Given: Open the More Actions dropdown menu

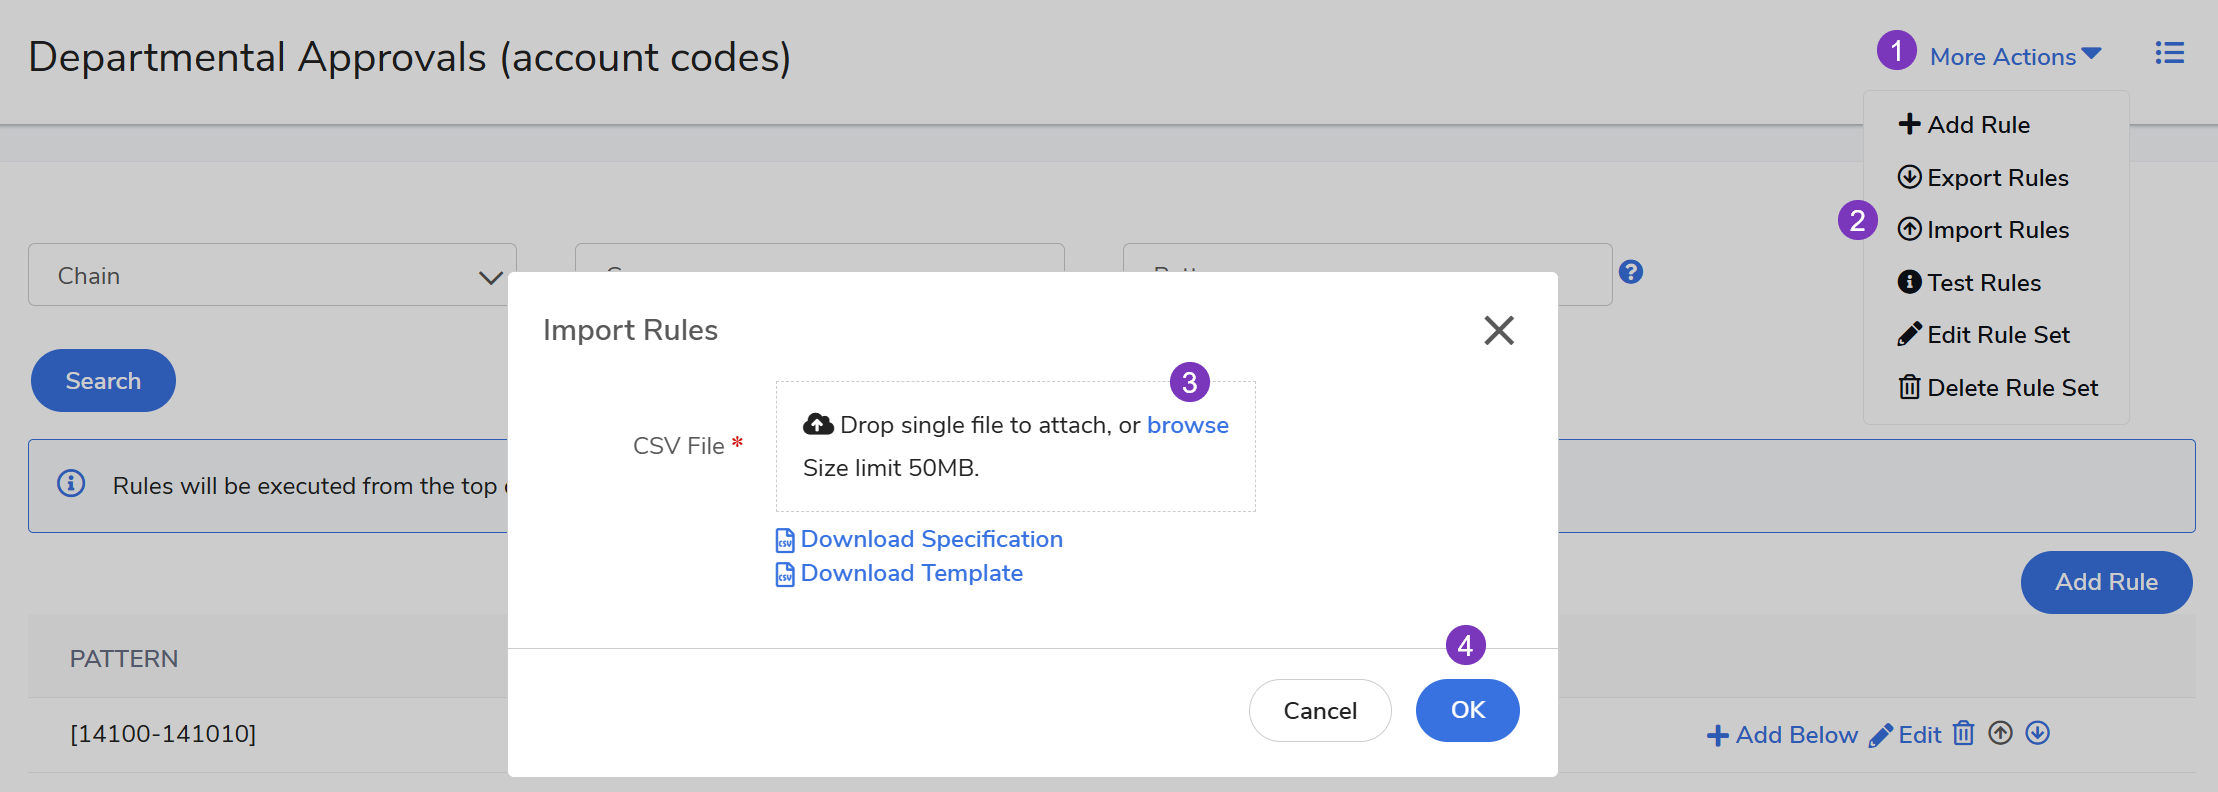Looking at the screenshot, I should coord(2014,57).
